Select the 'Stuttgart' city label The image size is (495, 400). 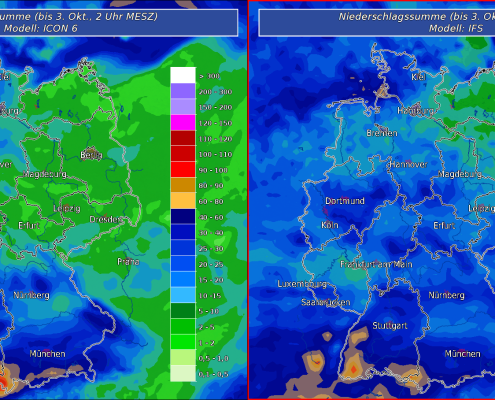[390, 326]
